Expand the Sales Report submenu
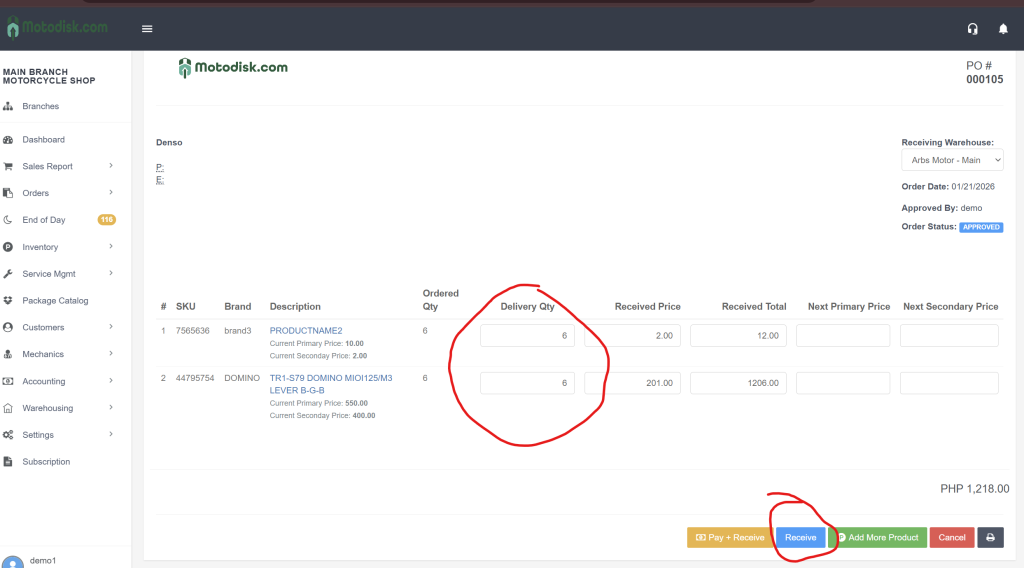The height and width of the screenshot is (568, 1024). [x=111, y=166]
